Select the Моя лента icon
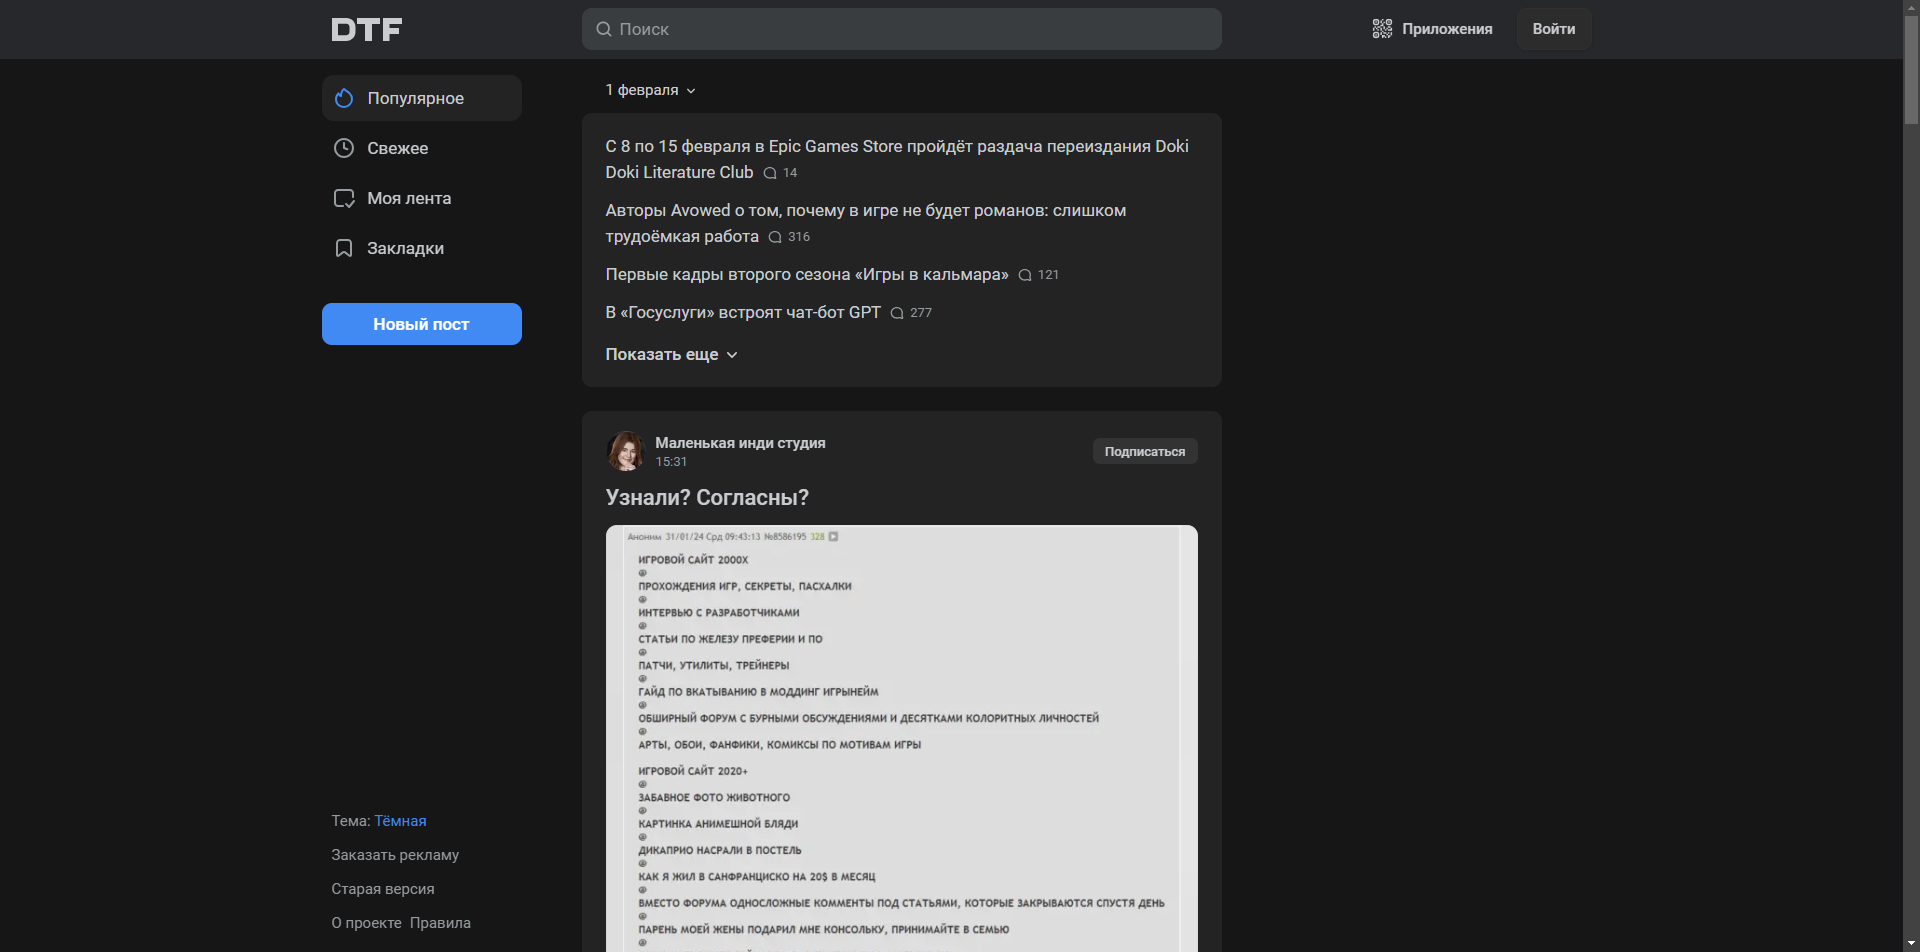Screen dimensions: 1920x952 point(344,198)
